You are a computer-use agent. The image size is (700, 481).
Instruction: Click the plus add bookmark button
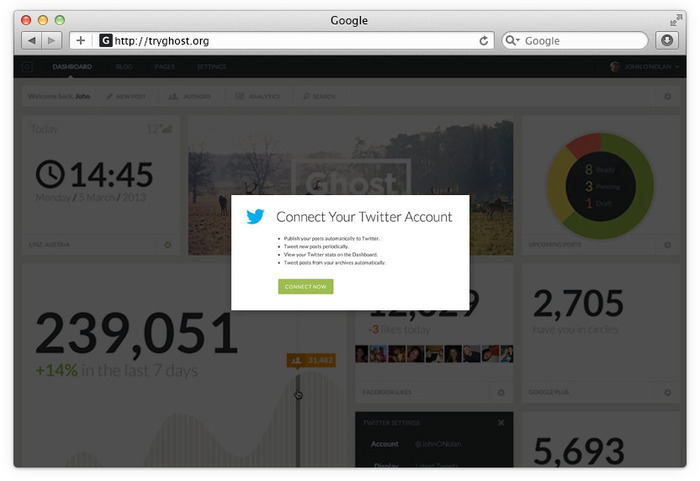point(81,41)
